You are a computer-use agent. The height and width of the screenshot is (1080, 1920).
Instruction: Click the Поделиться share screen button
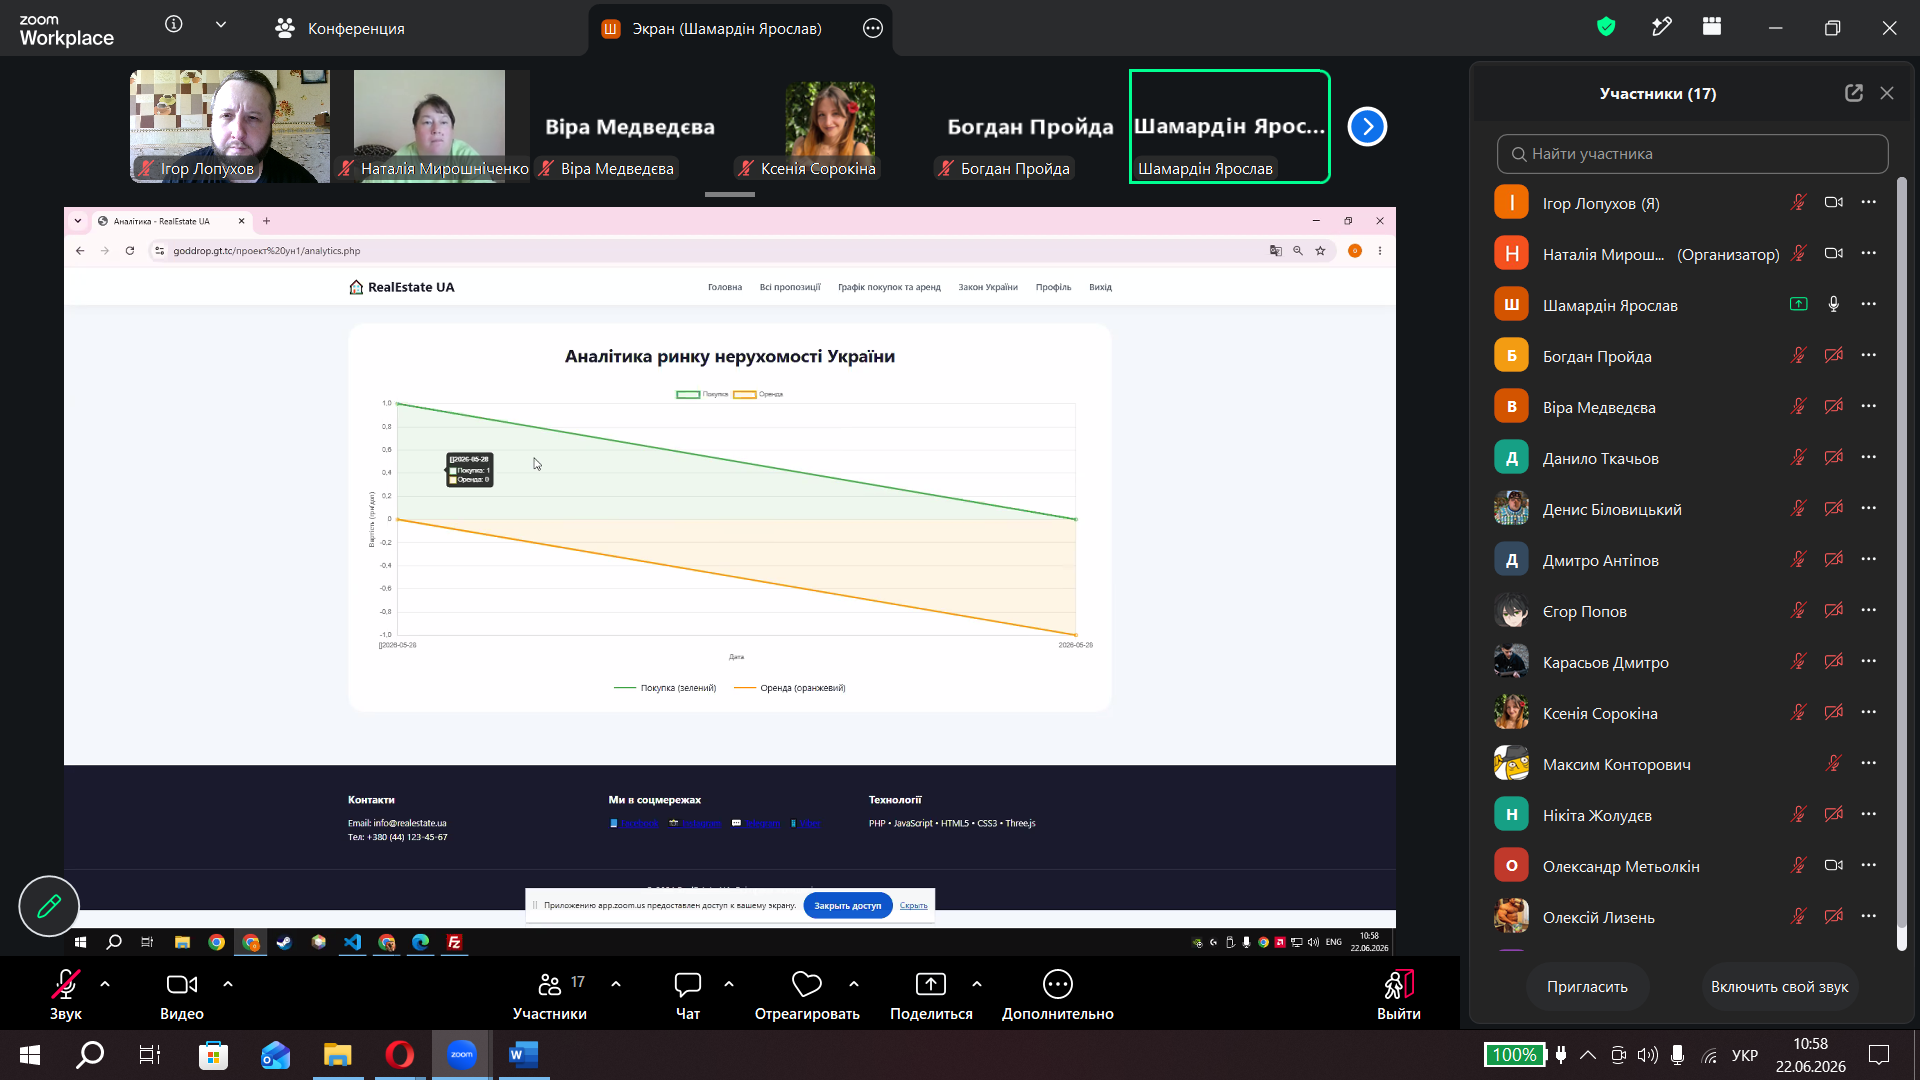[931, 995]
